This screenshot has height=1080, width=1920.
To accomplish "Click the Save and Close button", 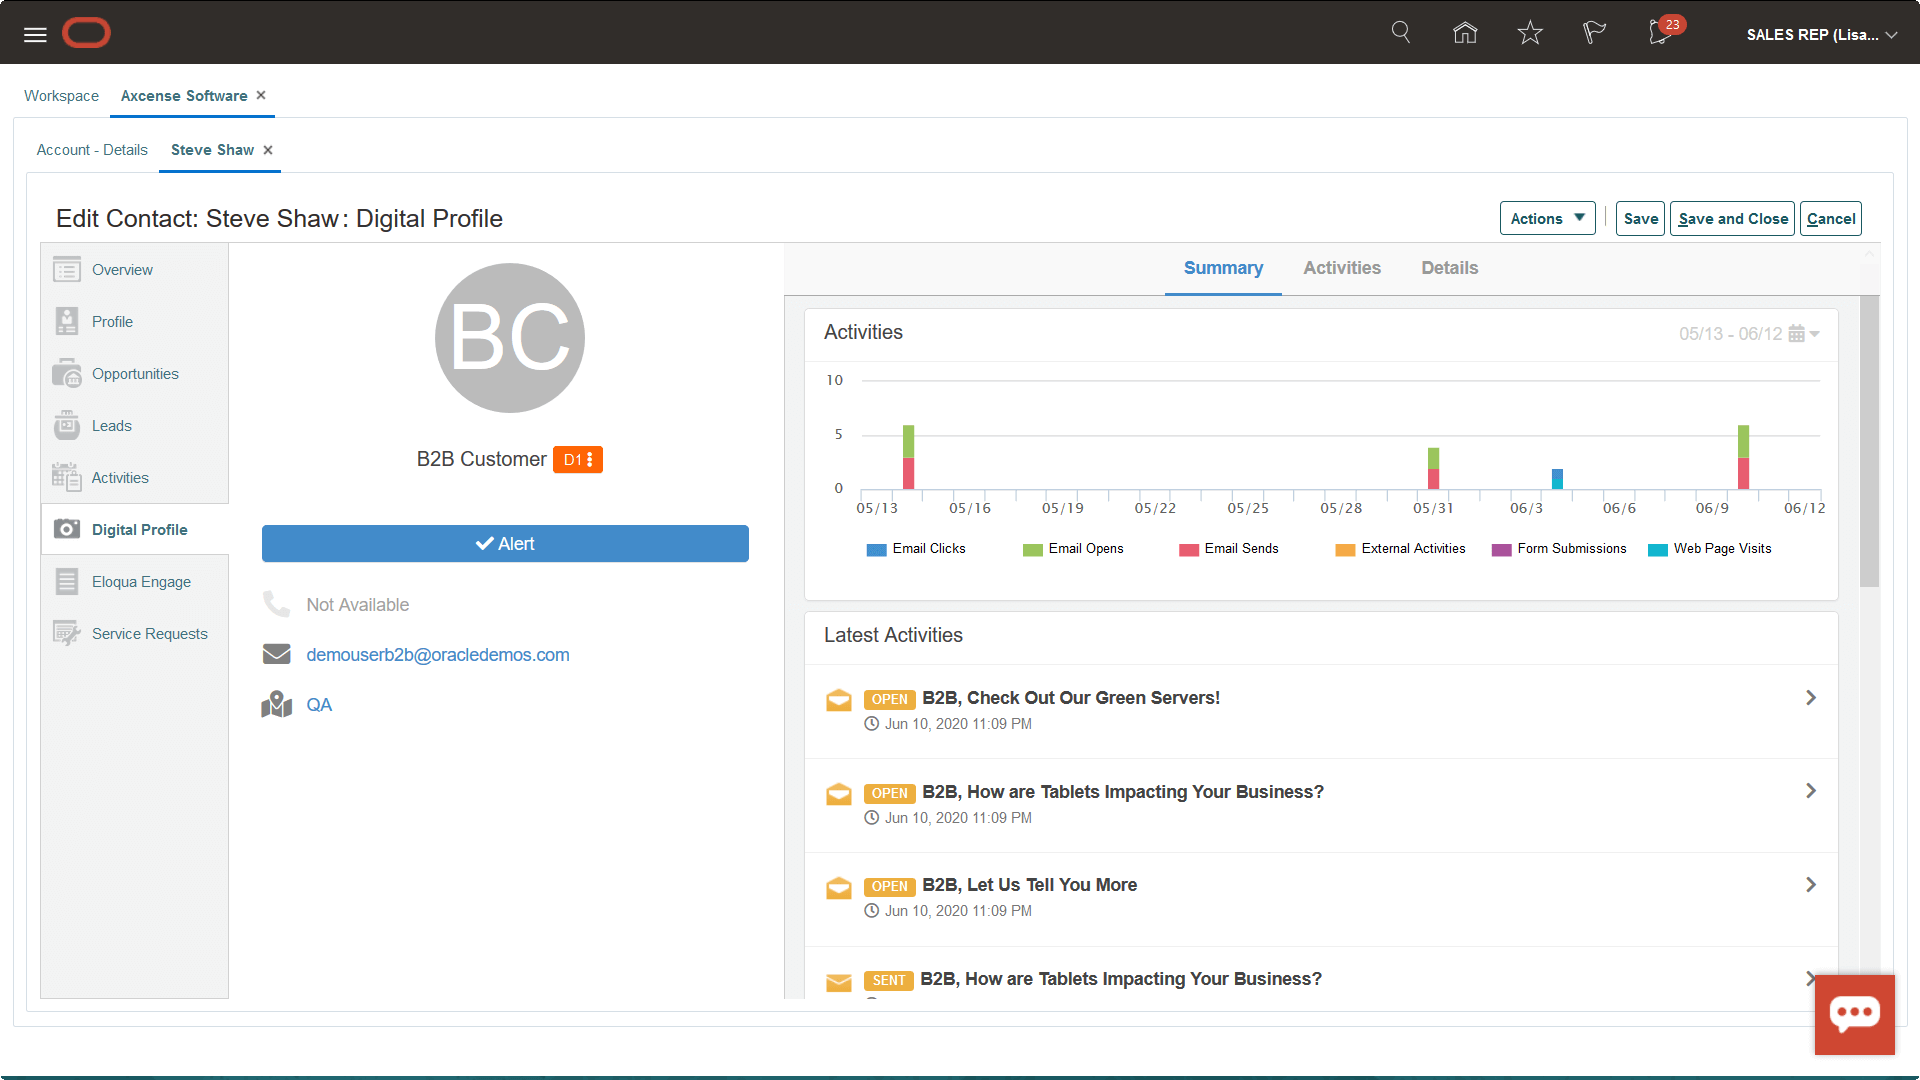I will click(1732, 218).
